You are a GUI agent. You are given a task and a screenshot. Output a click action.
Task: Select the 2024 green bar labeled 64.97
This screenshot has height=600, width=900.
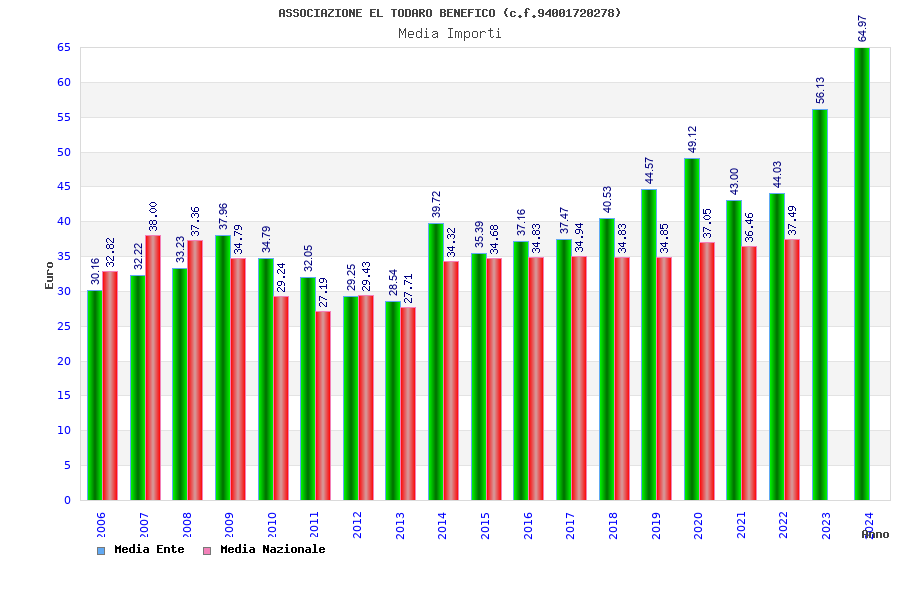click(862, 274)
